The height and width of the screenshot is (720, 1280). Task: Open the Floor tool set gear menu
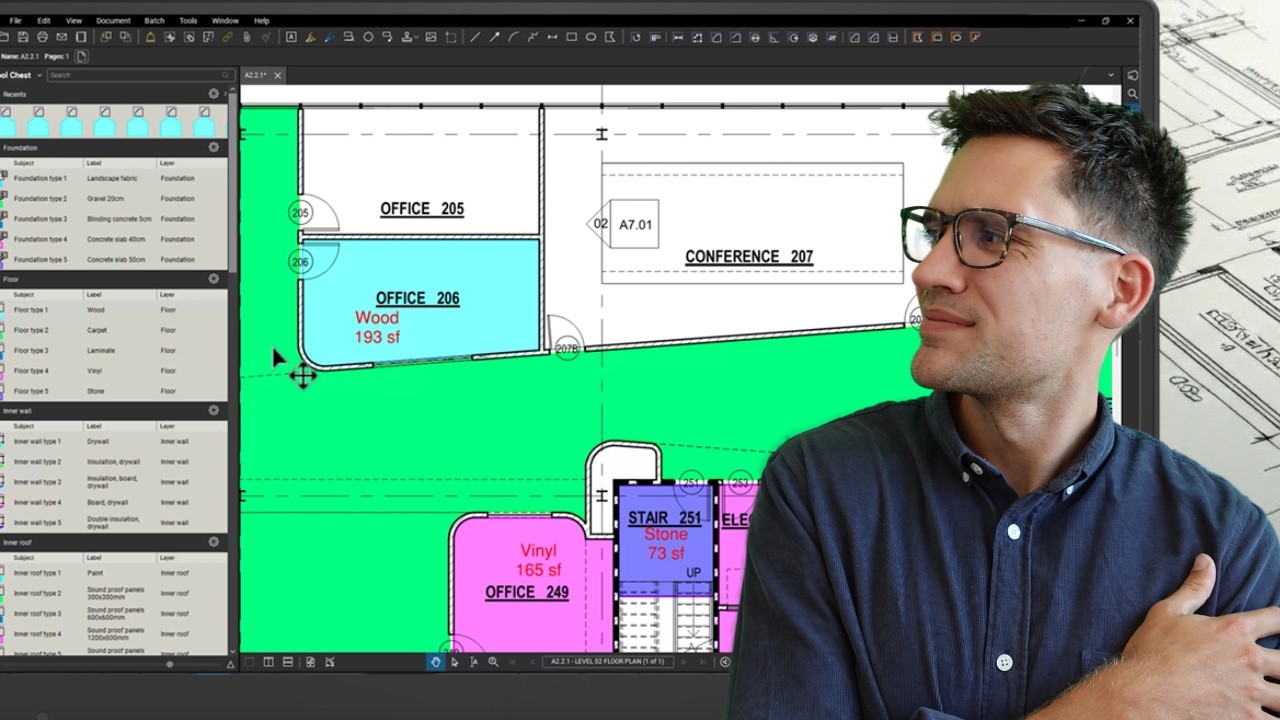(213, 279)
